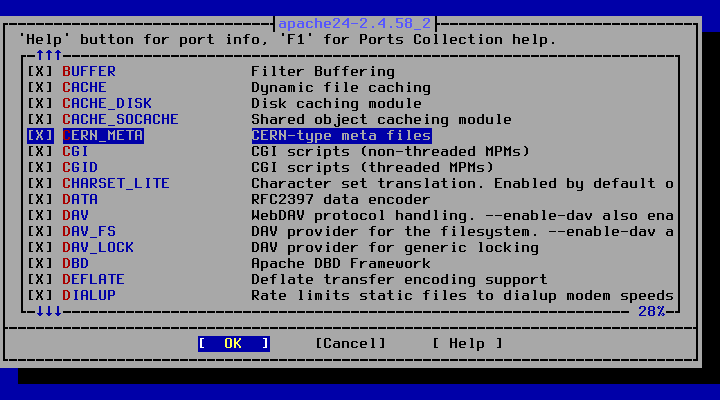The image size is (720, 400).
Task: Select the DBD option name
Action: coord(75,264)
